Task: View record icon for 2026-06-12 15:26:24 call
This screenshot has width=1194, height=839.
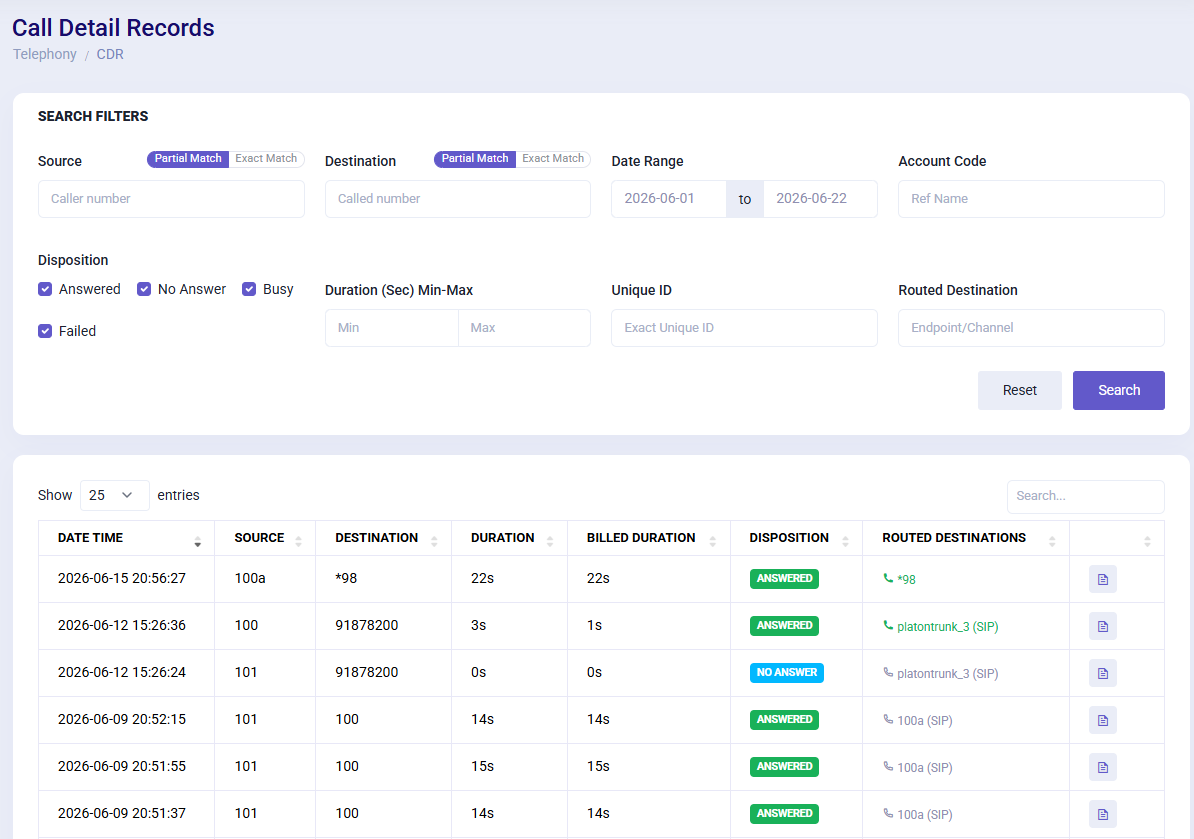Action: tap(1102, 673)
